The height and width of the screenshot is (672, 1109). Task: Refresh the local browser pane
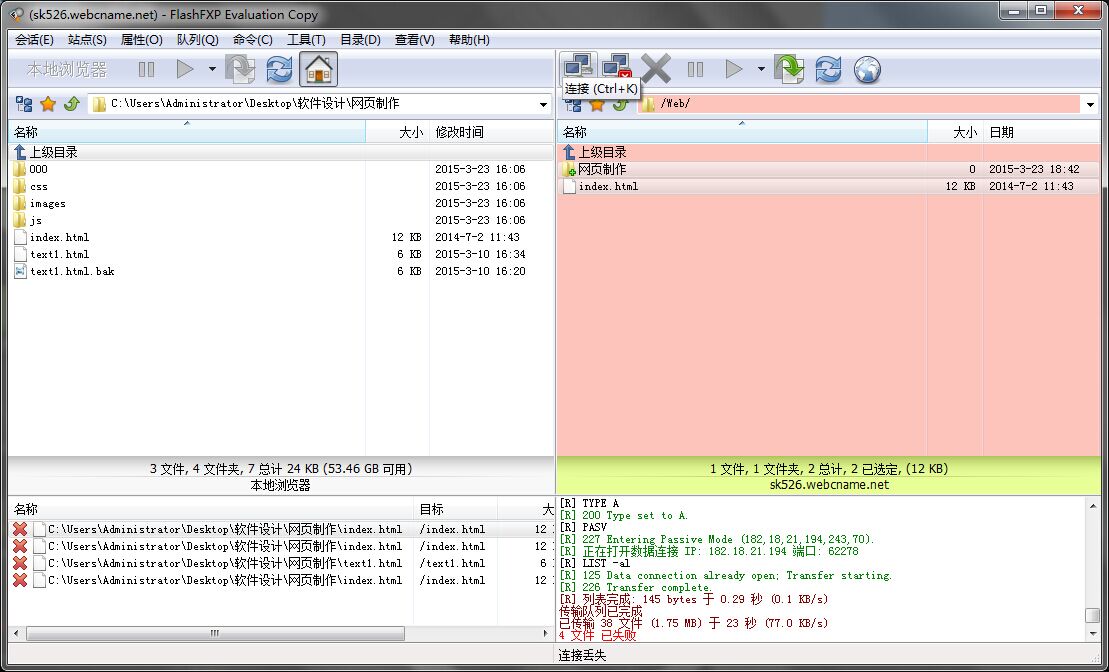coord(279,69)
